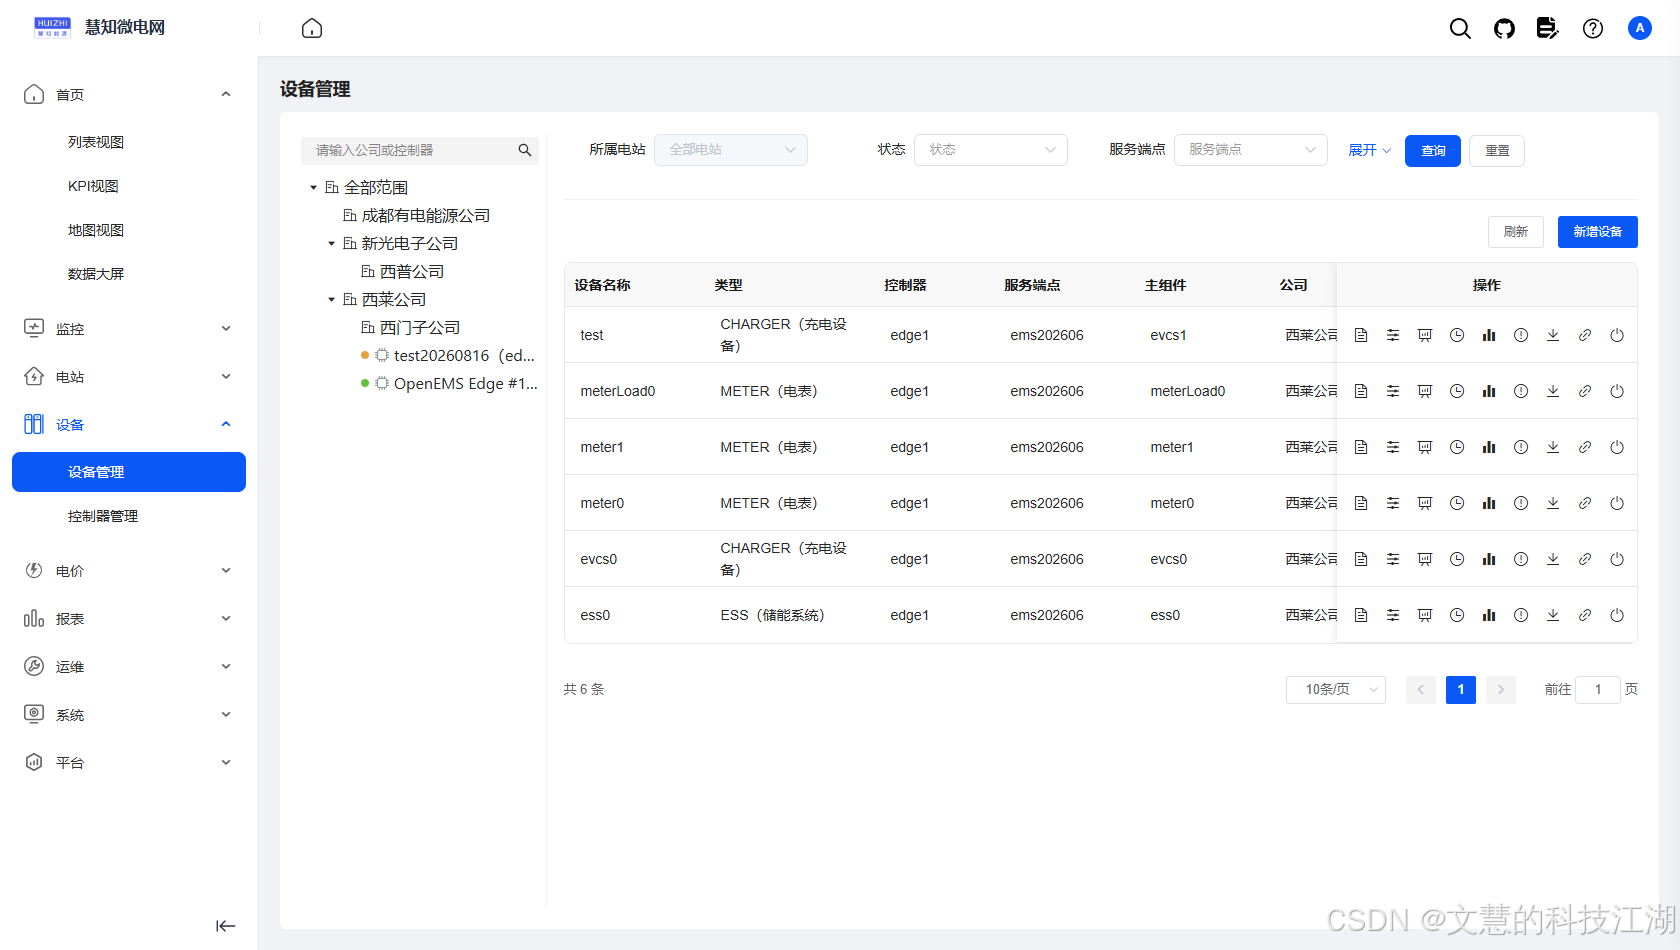Open the bar chart icon for ess0

click(x=1489, y=615)
